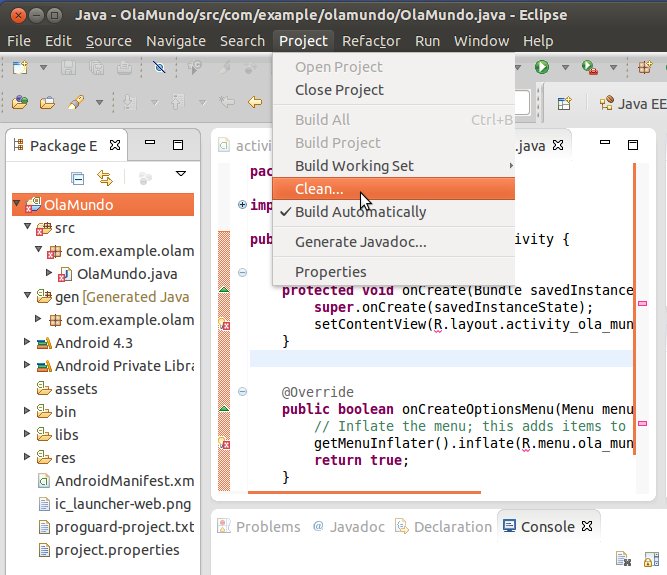Switch to the Javadoc tab
667x575 pixels.
coord(349,527)
